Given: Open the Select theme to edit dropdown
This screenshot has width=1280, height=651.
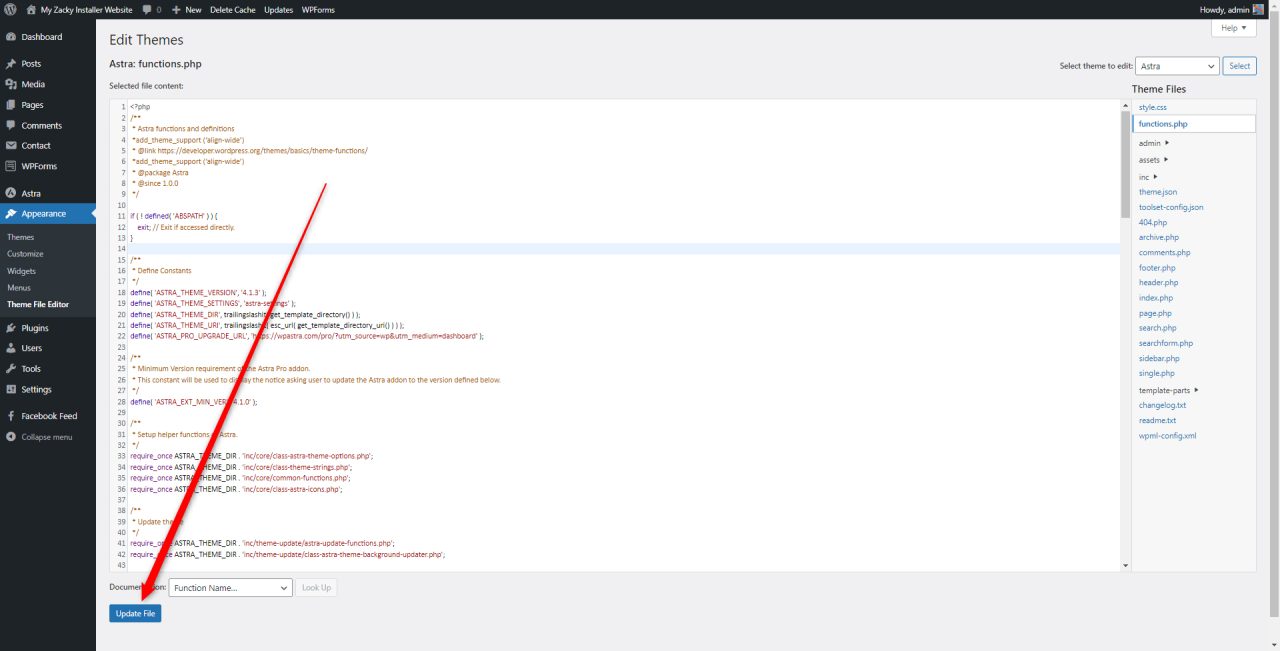Looking at the screenshot, I should (1177, 65).
